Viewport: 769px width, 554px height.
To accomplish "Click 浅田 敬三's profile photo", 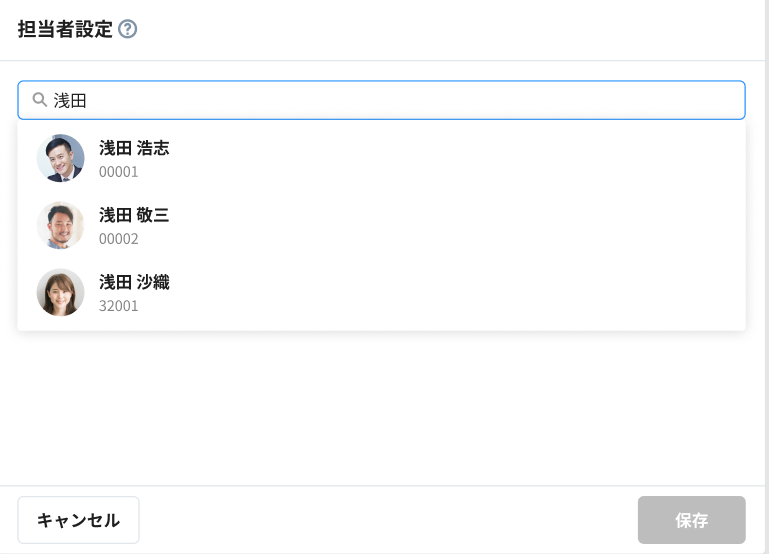I will 61,225.
